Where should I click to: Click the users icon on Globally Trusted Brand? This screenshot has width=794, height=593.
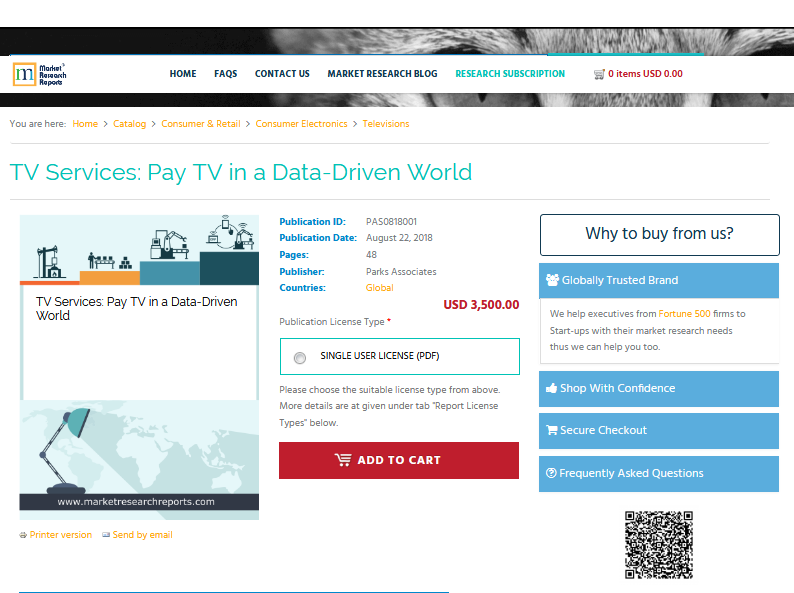(552, 280)
